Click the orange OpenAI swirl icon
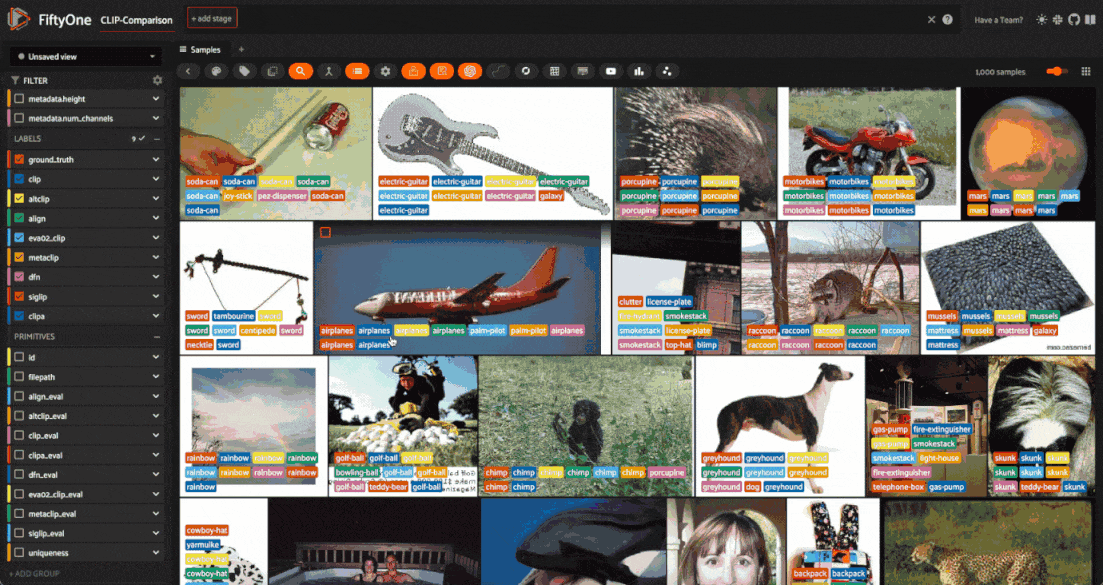The width and height of the screenshot is (1103, 585). [470, 71]
